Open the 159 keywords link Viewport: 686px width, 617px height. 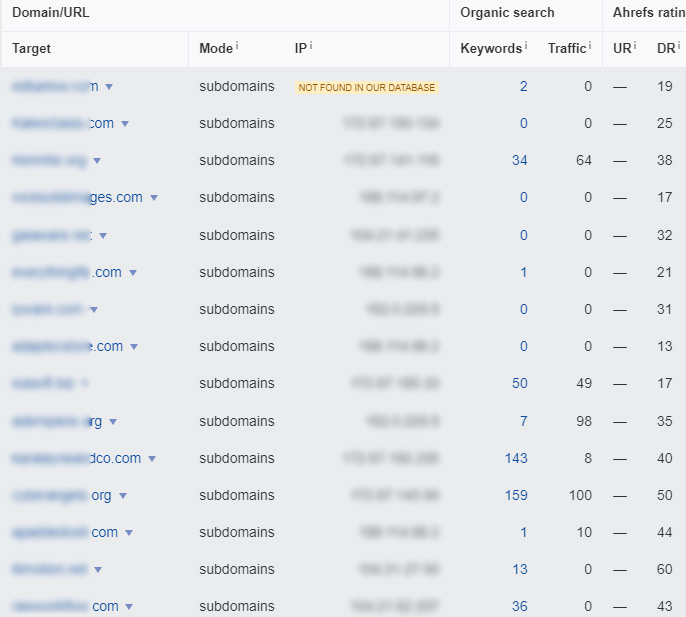[516, 495]
